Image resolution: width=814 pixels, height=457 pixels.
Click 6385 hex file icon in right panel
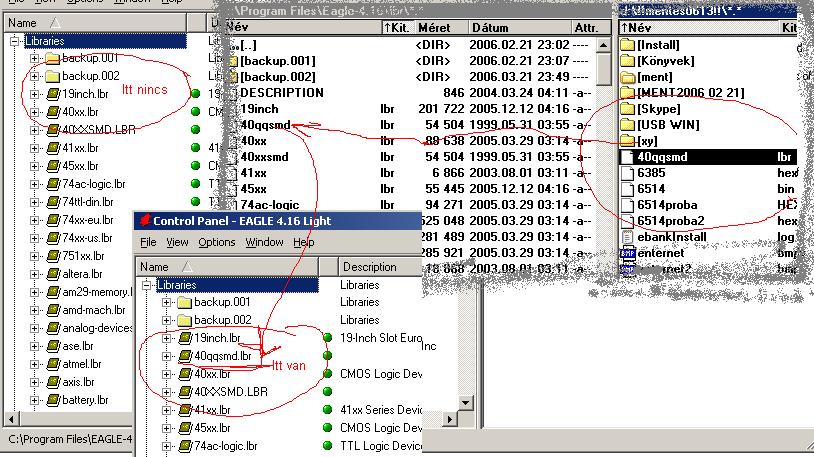click(628, 173)
